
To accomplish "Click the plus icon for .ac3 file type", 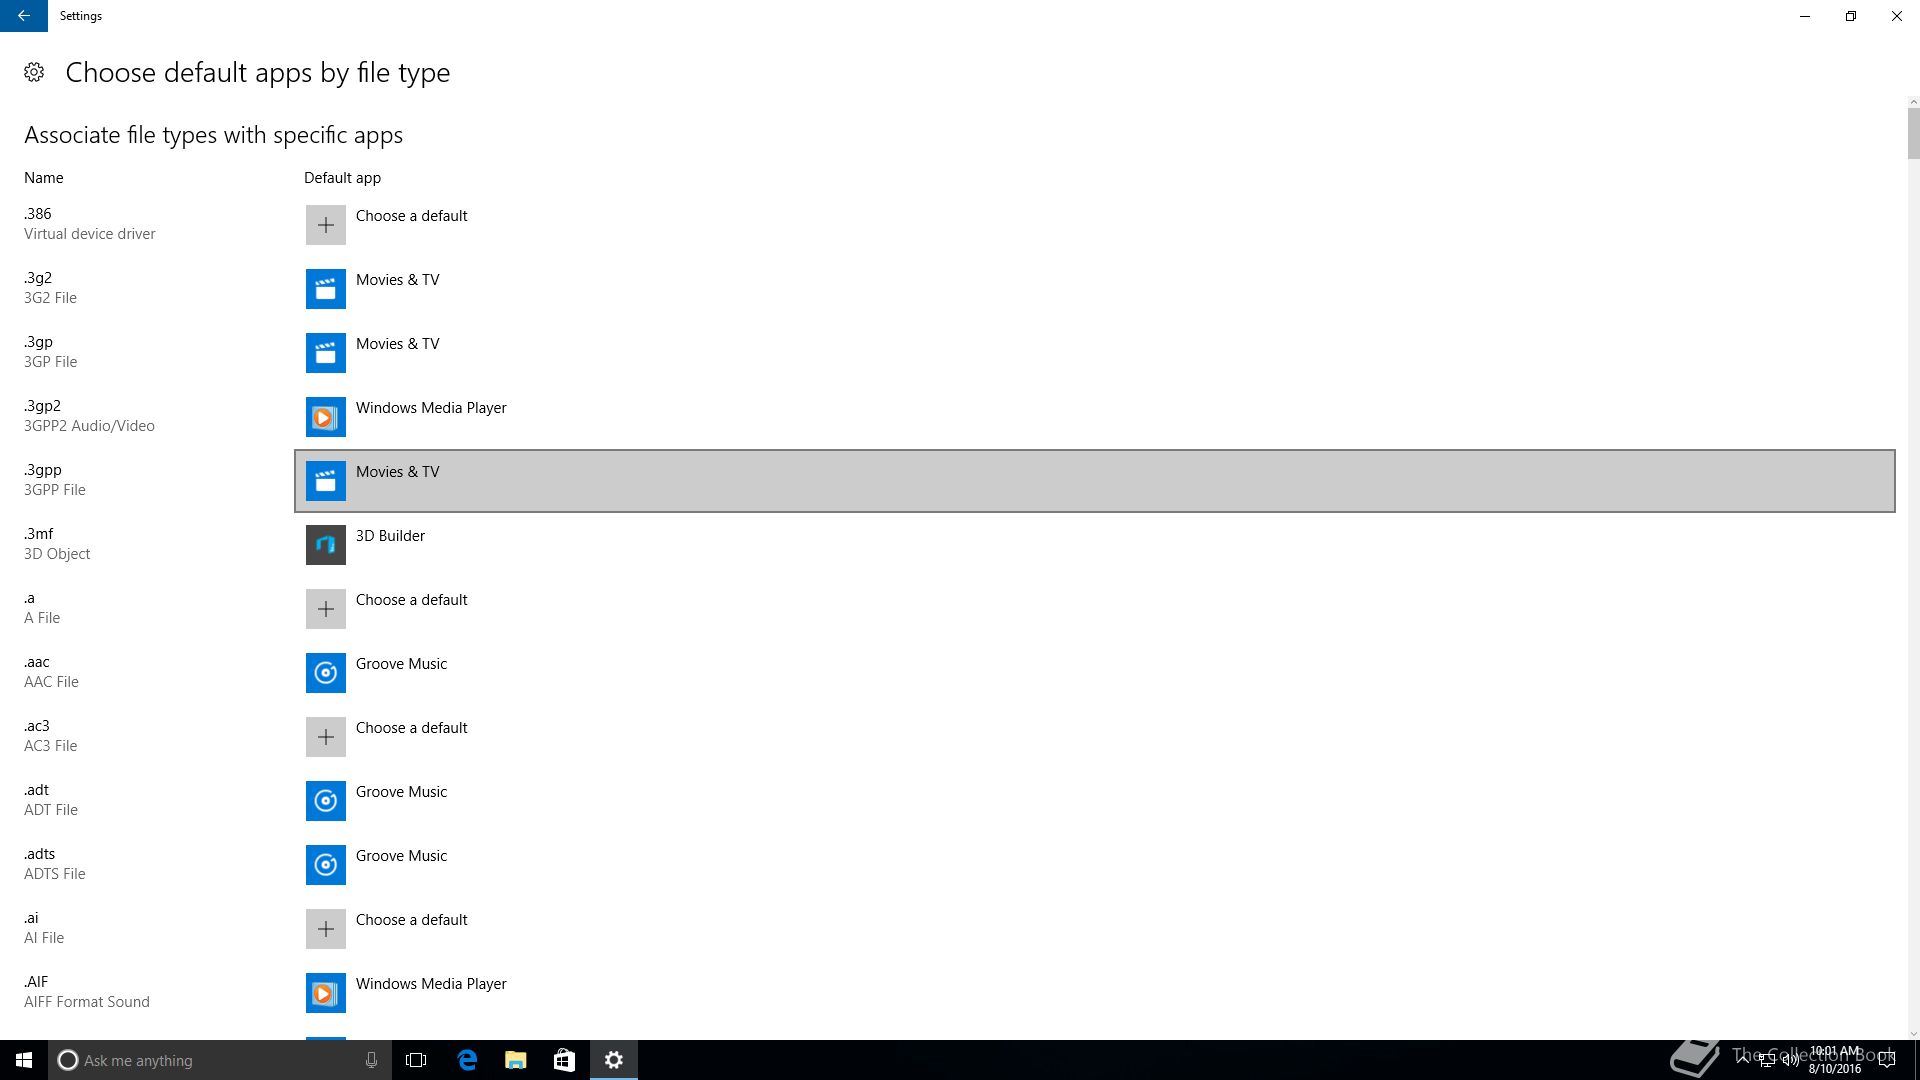I will 326,737.
